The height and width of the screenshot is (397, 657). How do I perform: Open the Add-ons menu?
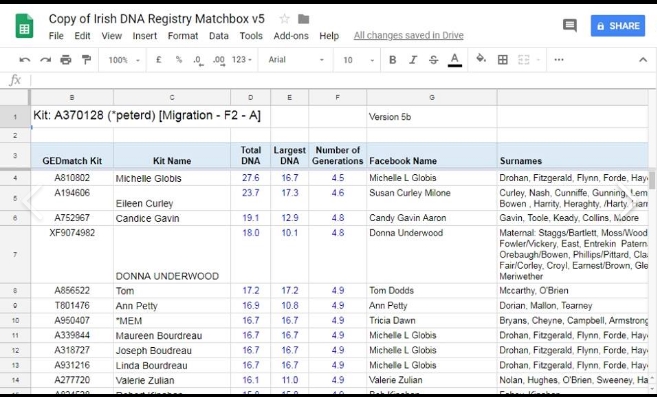(291, 36)
